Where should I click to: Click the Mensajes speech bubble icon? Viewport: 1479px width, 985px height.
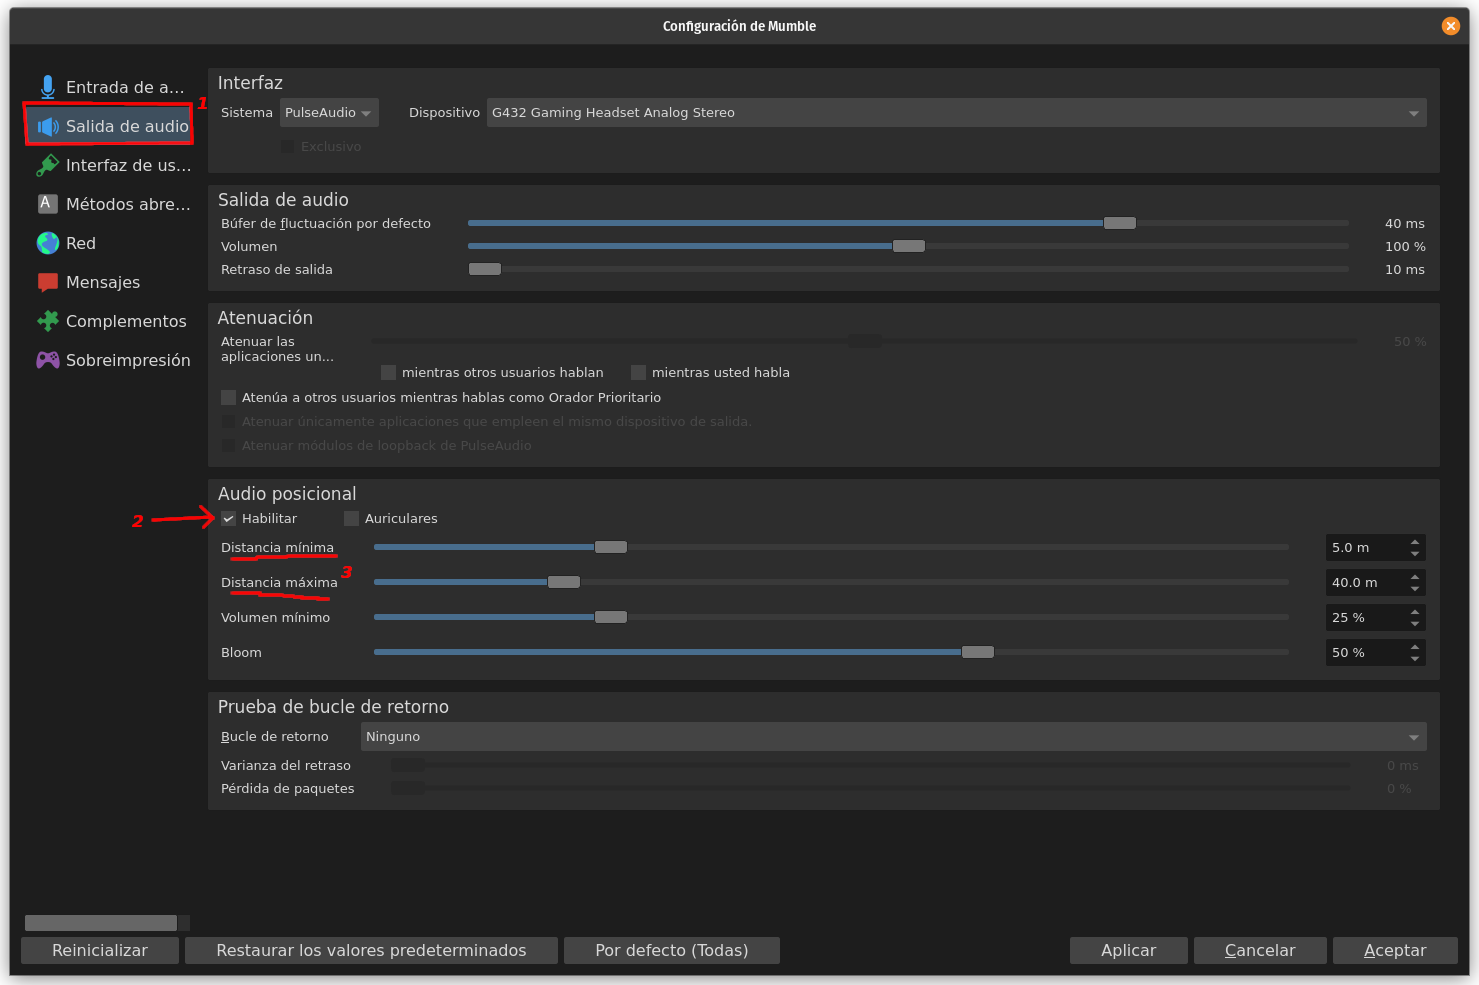[47, 282]
